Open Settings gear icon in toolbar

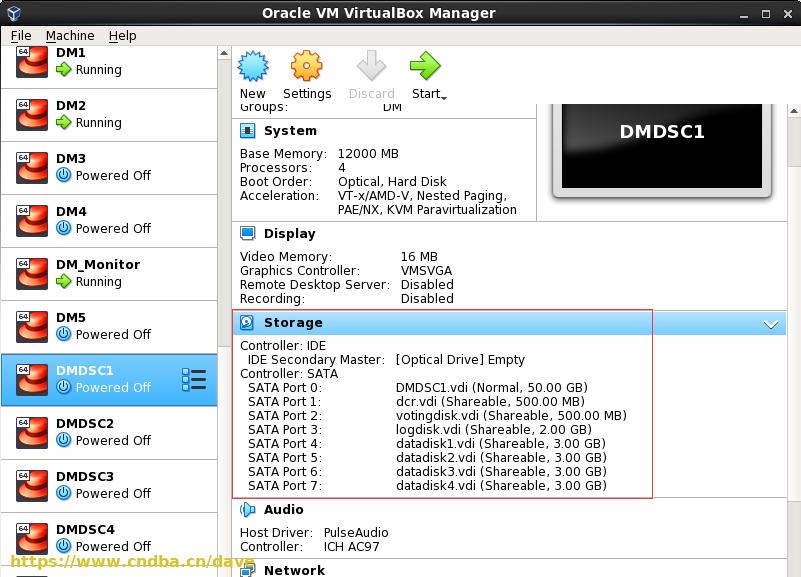(307, 66)
